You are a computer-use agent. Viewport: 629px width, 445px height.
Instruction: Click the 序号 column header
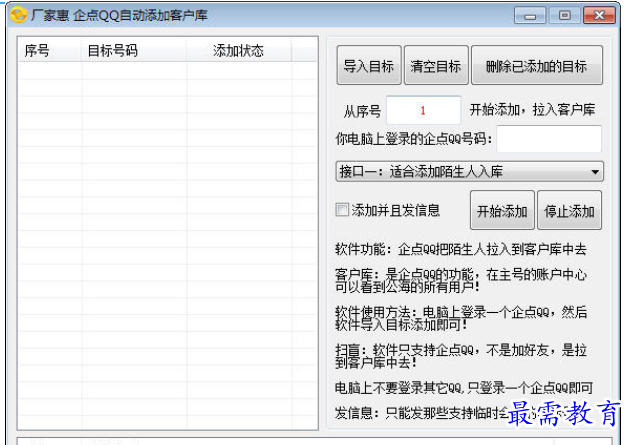(x=49, y=50)
